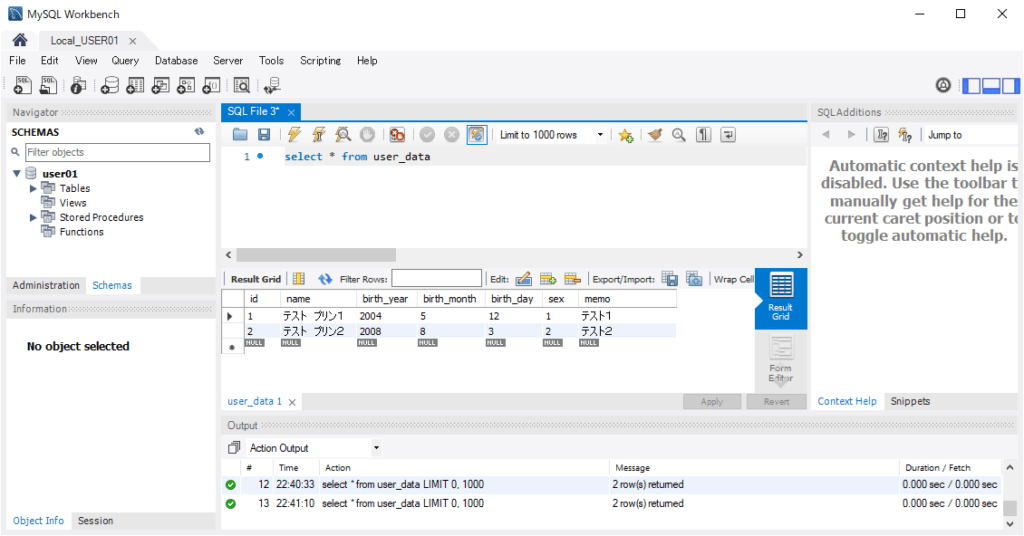The width and height of the screenshot is (1024, 536).
Task: Open the Limit to 1000 rows dropdown
Action: [600, 135]
